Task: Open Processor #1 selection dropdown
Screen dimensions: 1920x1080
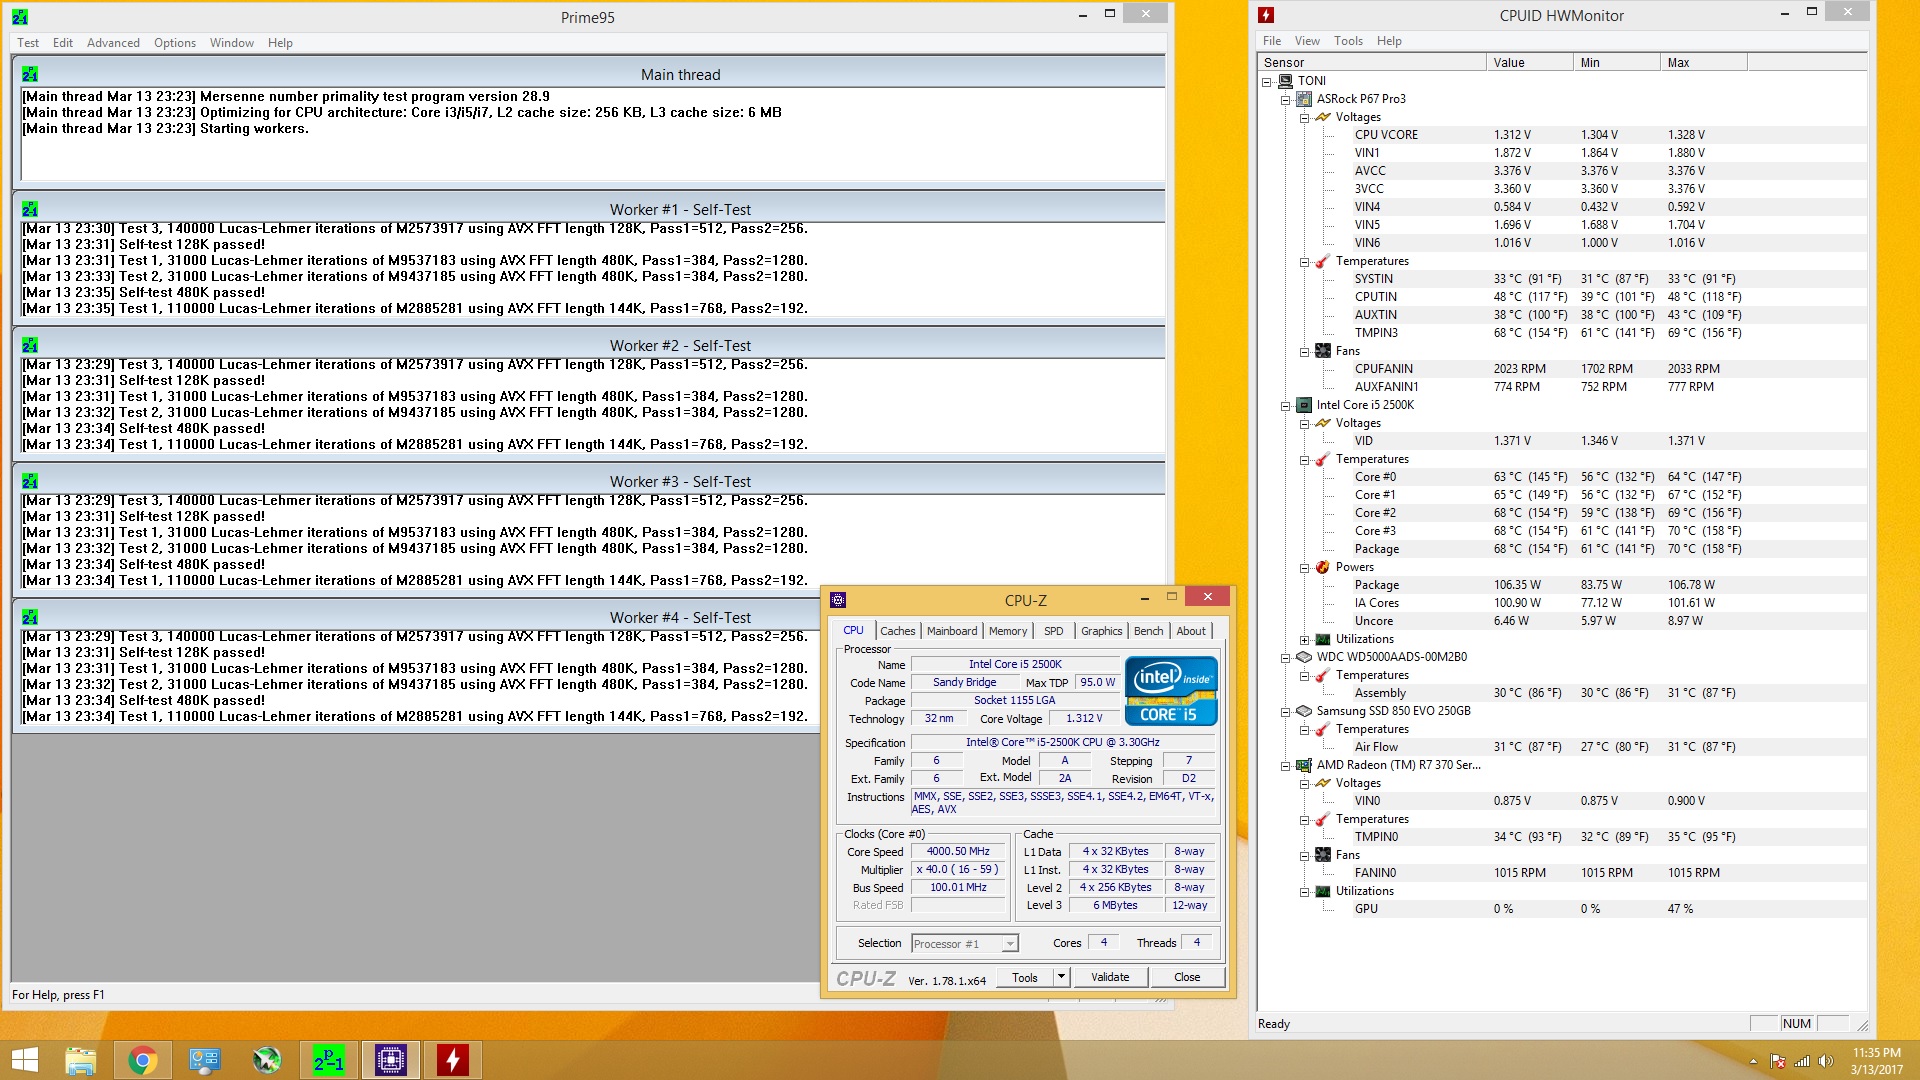Action: point(1010,944)
